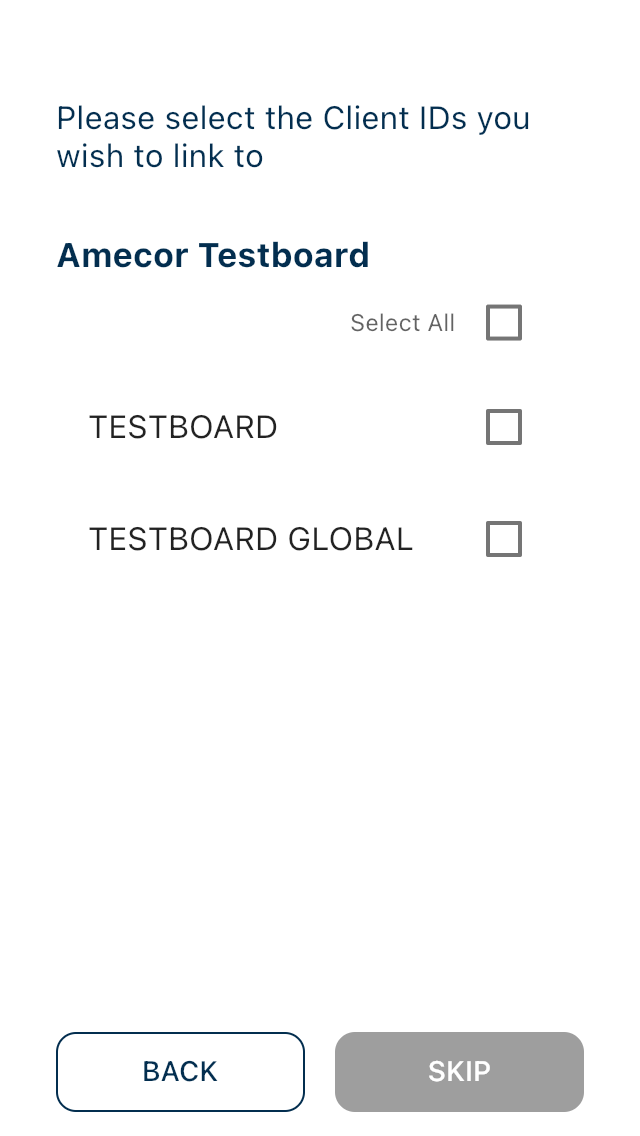Link to the TESTBOARD client ID
Viewport: 640px width, 1136px height.
point(504,427)
